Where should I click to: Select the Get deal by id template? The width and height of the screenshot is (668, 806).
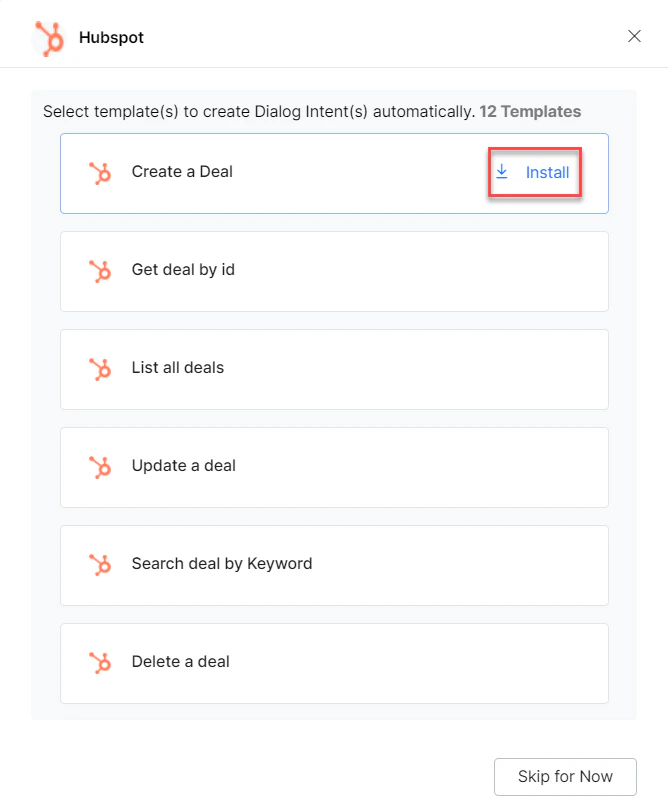pyautogui.click(x=334, y=270)
